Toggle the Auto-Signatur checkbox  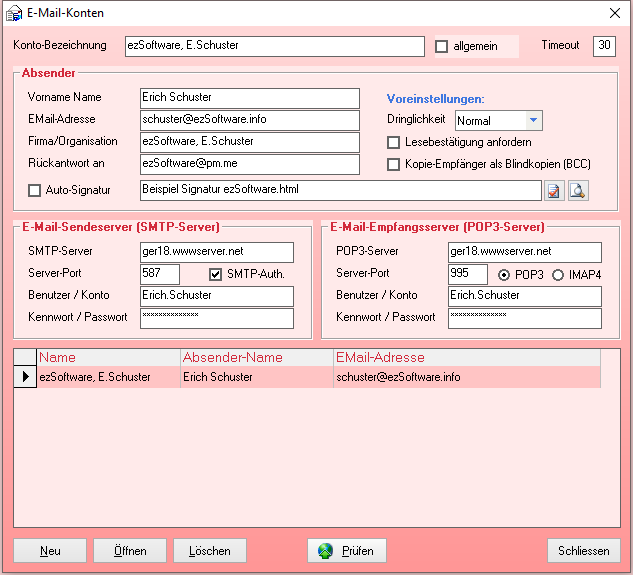tap(35, 190)
